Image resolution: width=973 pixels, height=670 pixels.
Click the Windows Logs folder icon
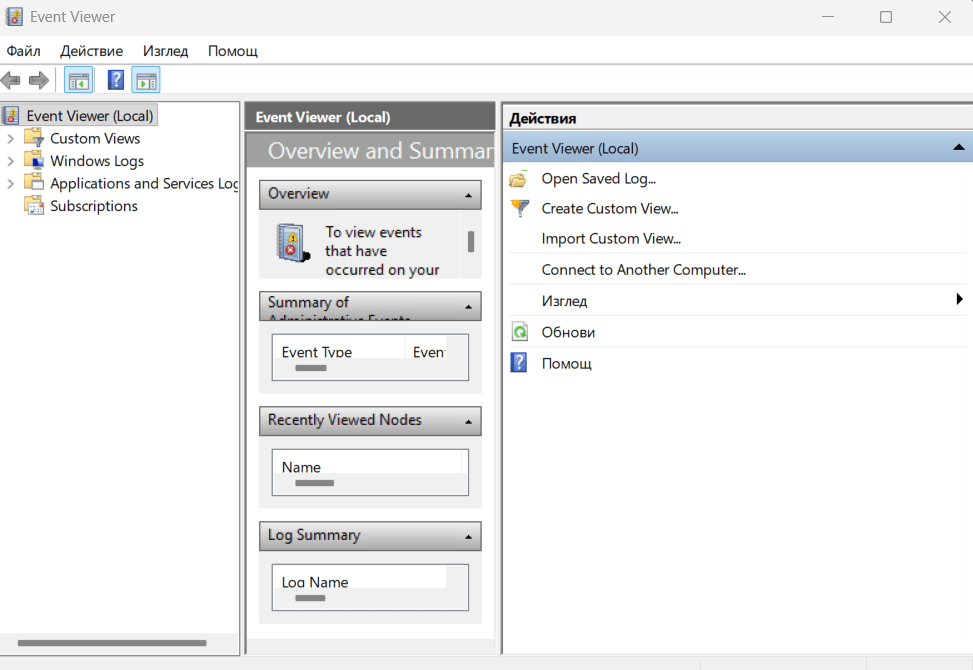pos(34,160)
